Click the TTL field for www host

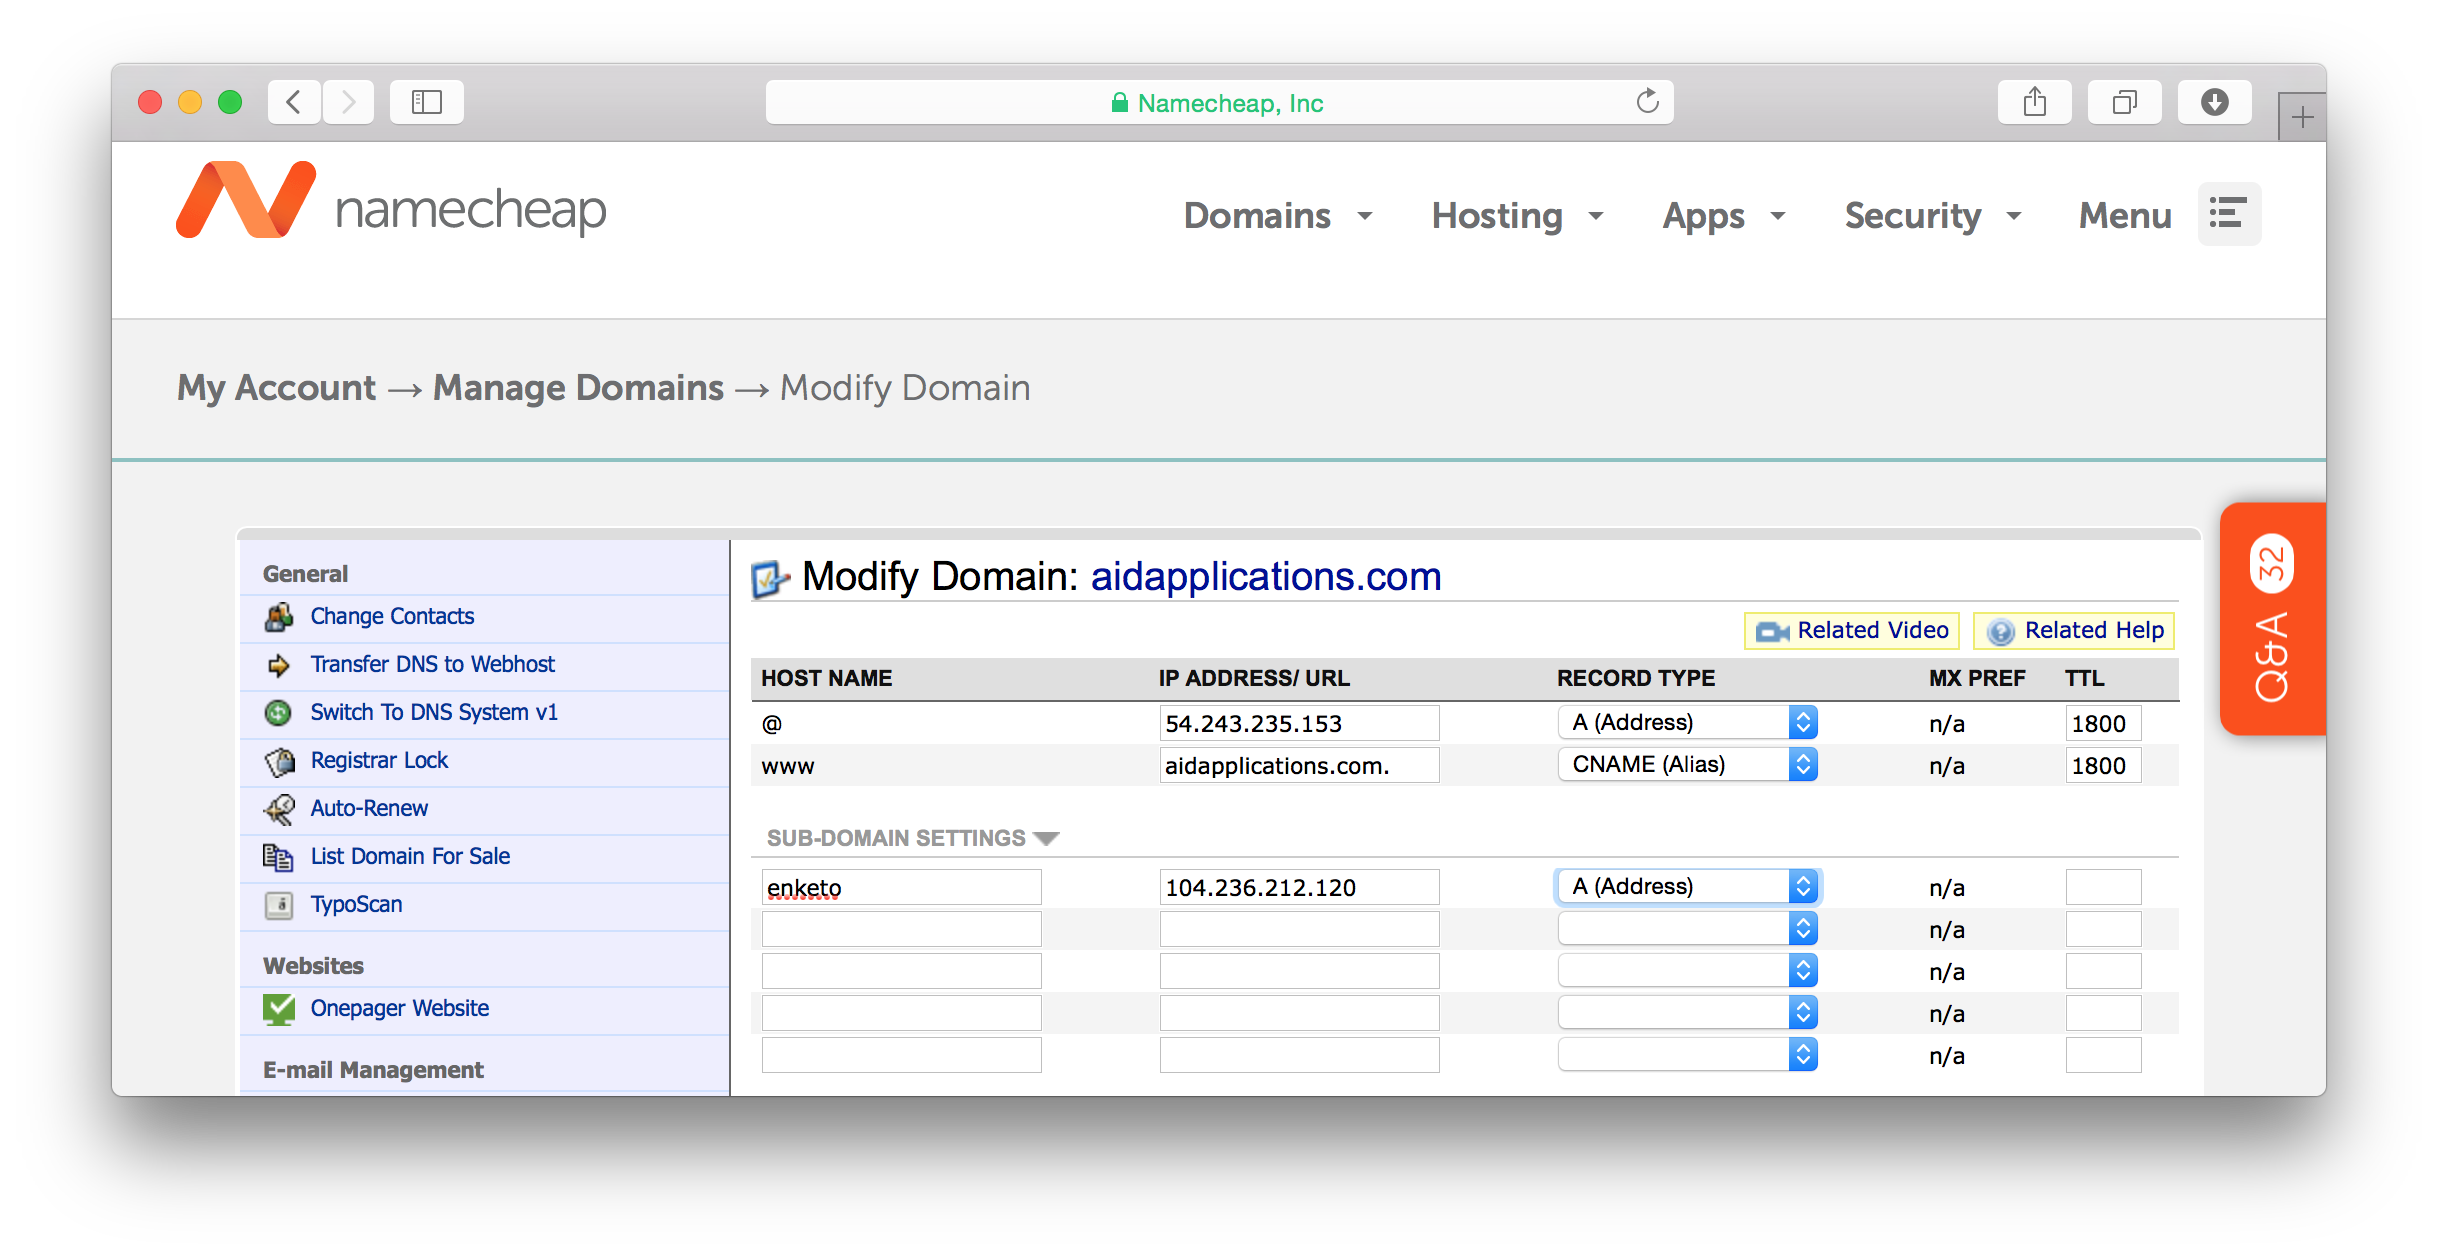2103,765
